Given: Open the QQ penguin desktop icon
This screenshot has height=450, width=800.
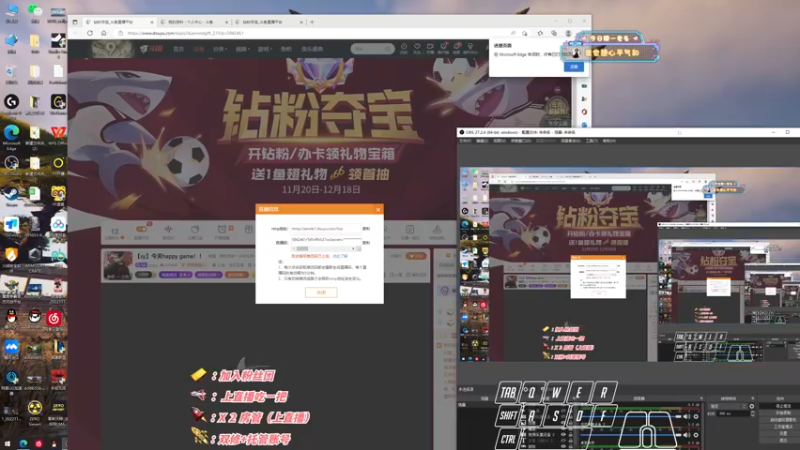Looking at the screenshot, I should pos(11,317).
